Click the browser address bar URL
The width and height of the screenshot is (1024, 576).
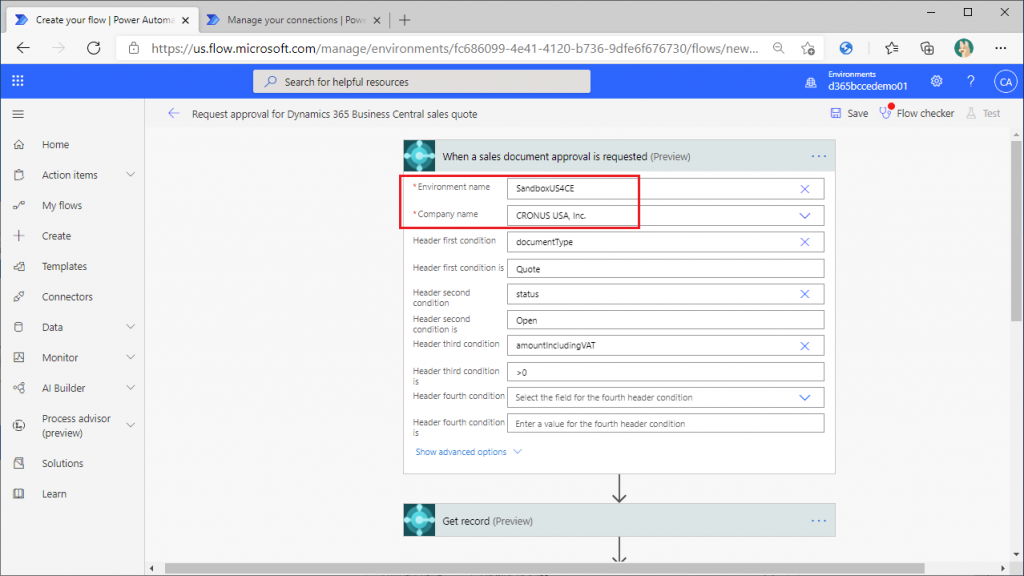point(455,48)
